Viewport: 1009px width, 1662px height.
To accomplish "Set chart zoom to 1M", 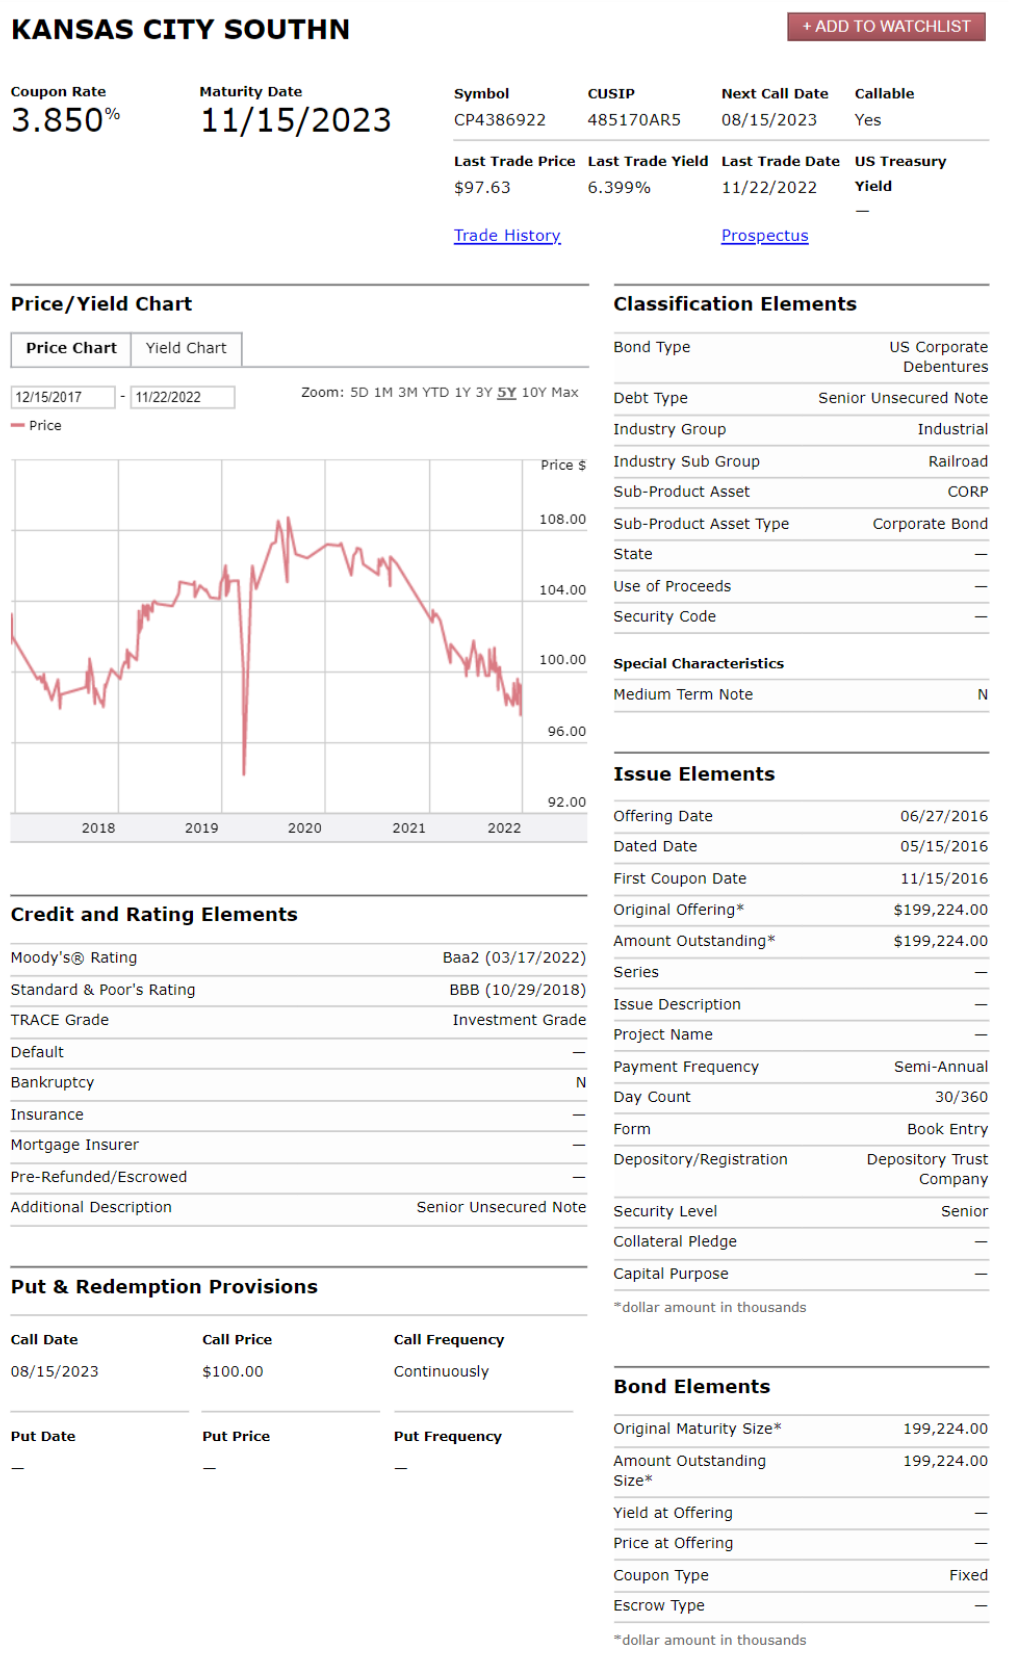I will click(x=383, y=392).
